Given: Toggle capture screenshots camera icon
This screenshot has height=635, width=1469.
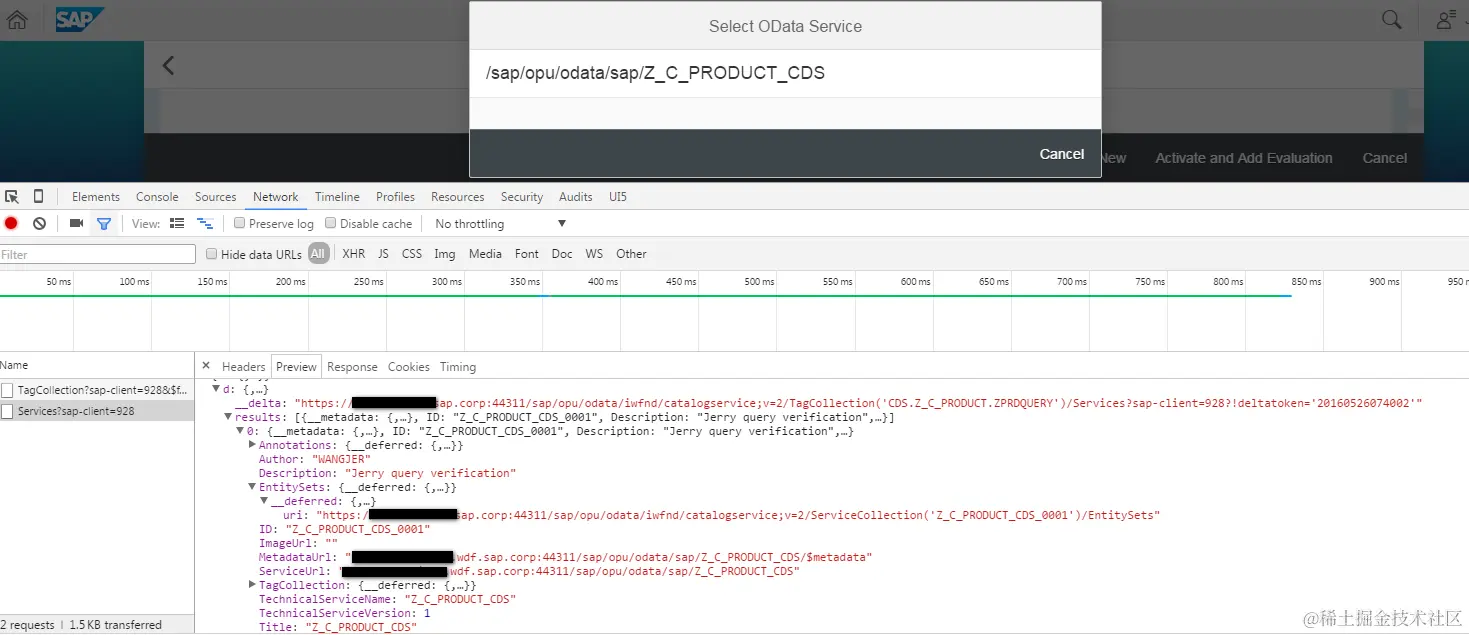Looking at the screenshot, I should point(76,224).
